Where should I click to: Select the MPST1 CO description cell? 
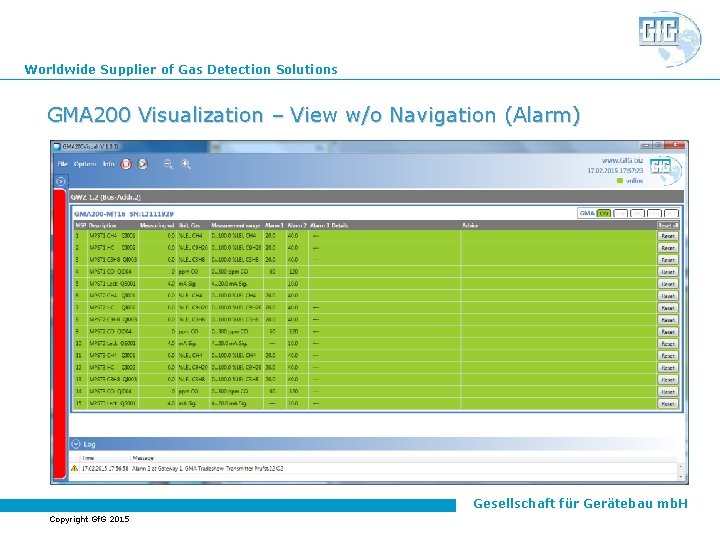113,272
